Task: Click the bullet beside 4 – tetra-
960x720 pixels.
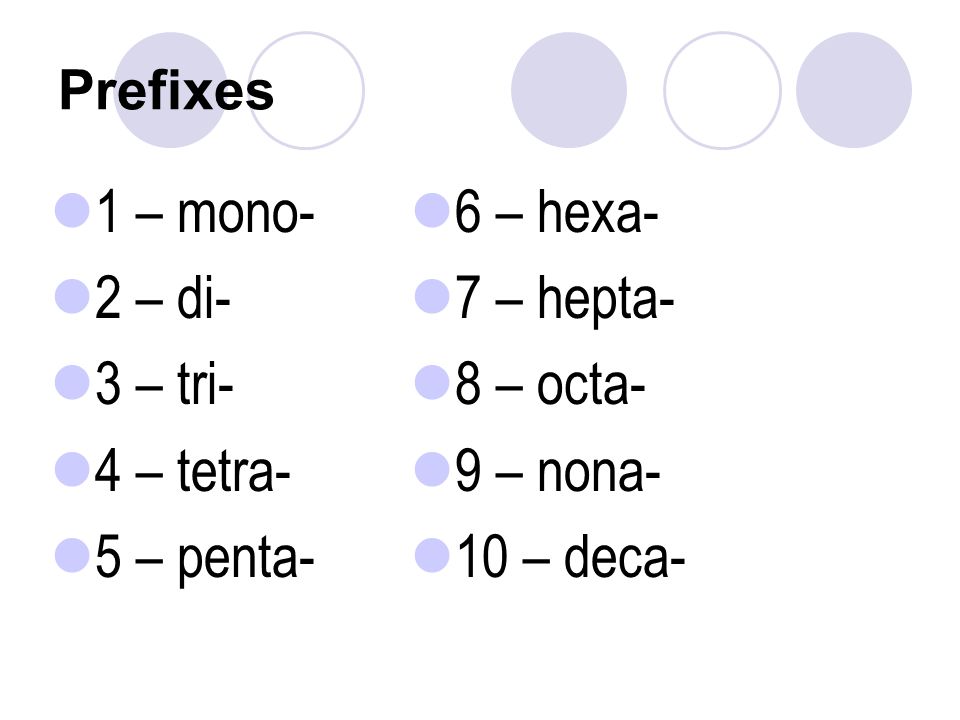Action: tap(72, 470)
